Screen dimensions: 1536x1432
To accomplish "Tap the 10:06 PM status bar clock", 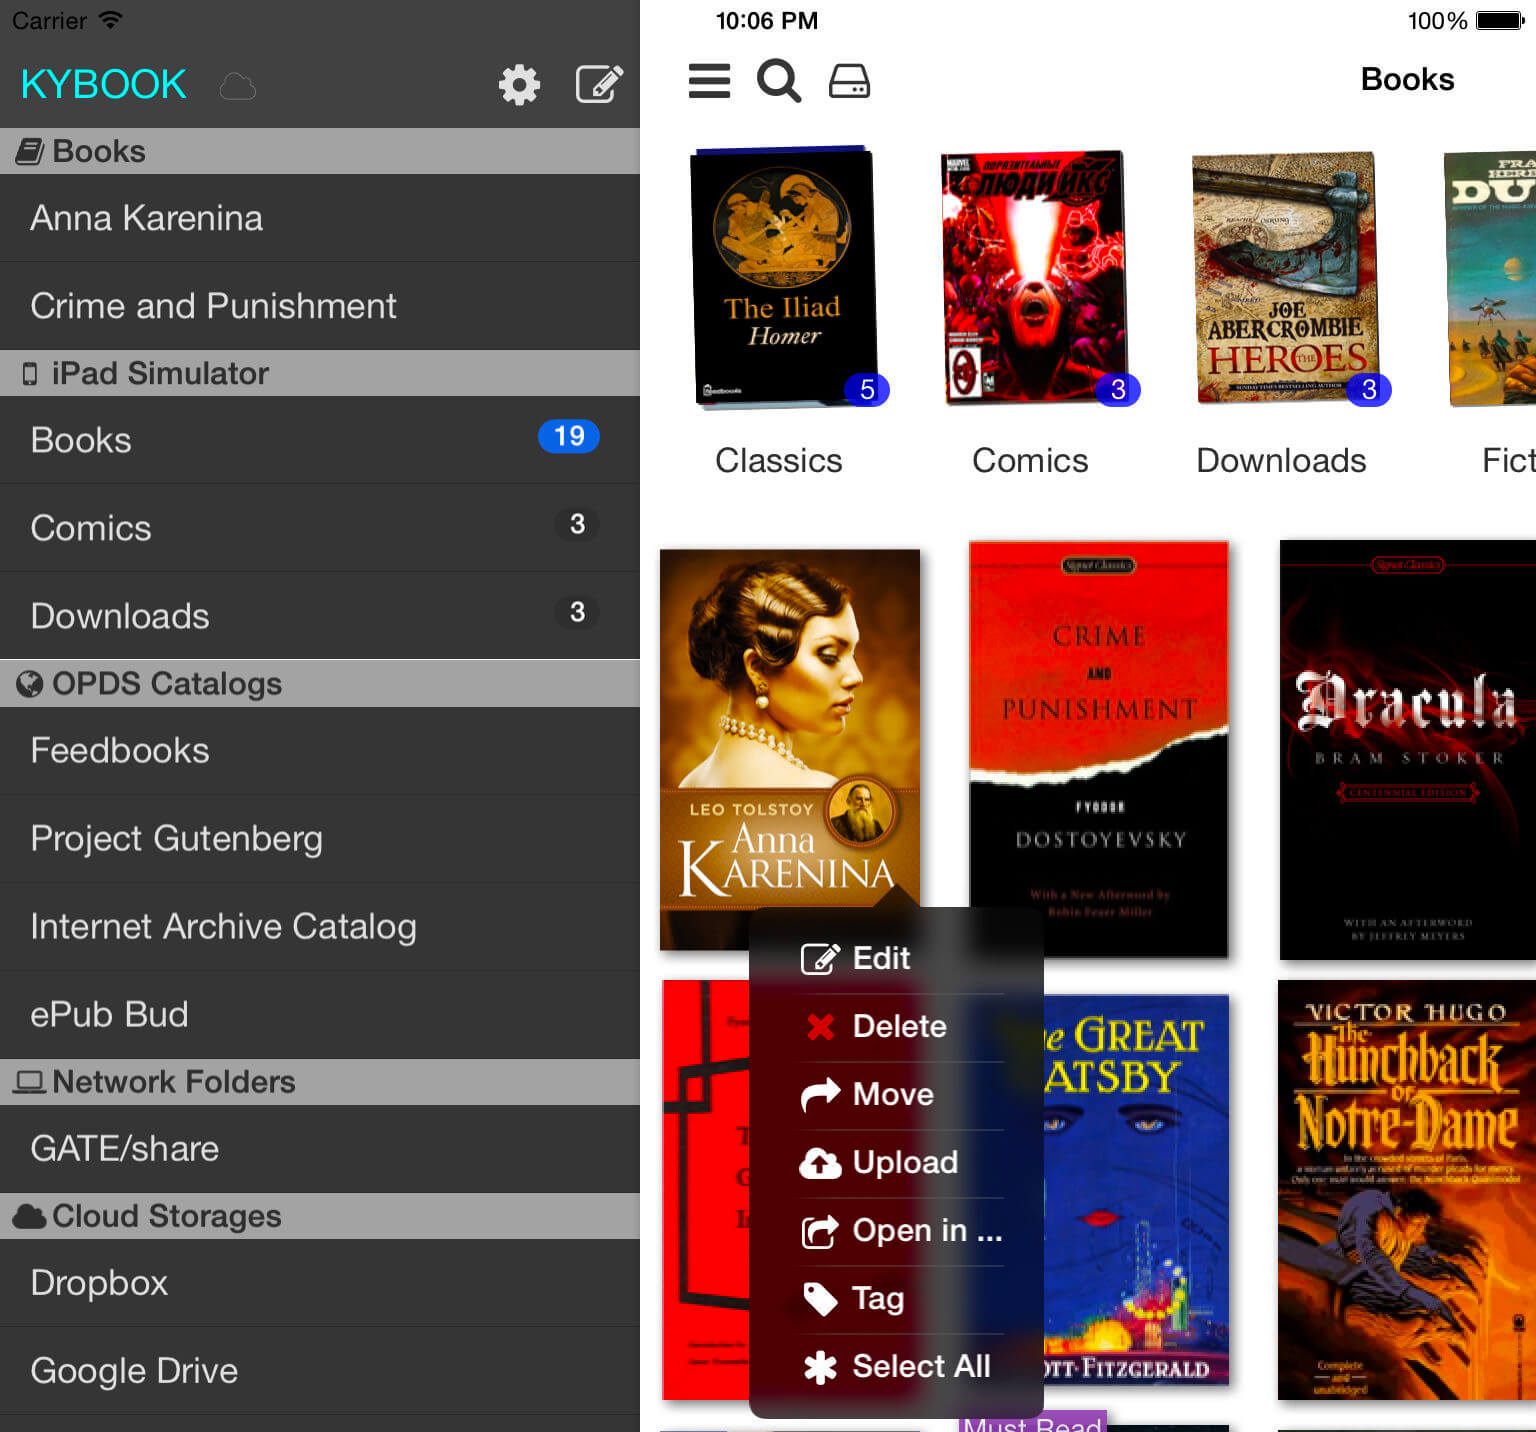I will tap(767, 20).
